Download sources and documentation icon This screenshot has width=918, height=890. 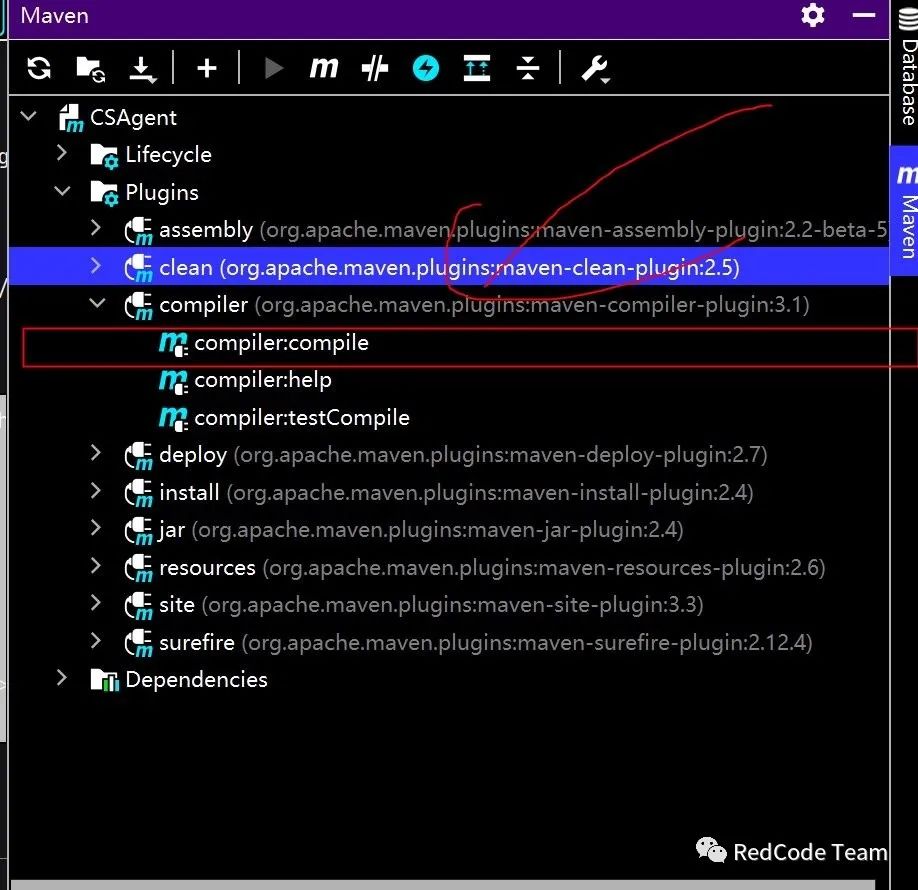142,69
